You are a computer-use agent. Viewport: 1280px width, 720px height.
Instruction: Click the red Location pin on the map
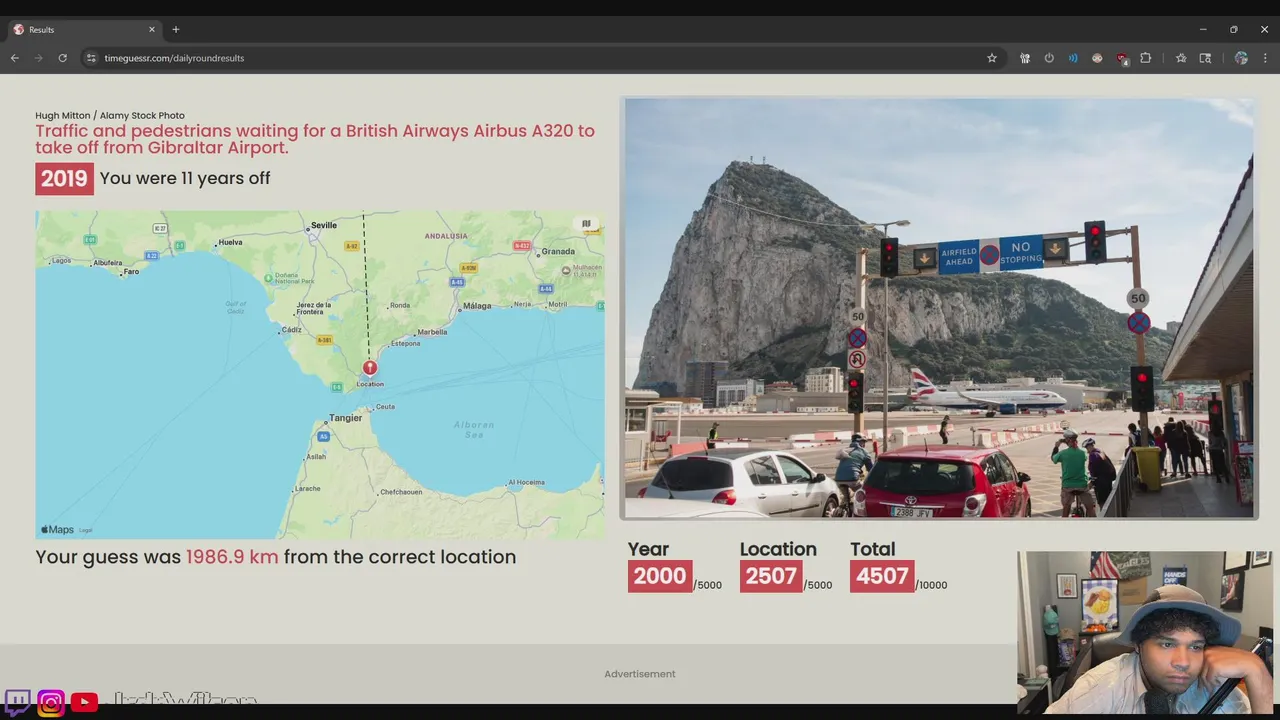[370, 368]
